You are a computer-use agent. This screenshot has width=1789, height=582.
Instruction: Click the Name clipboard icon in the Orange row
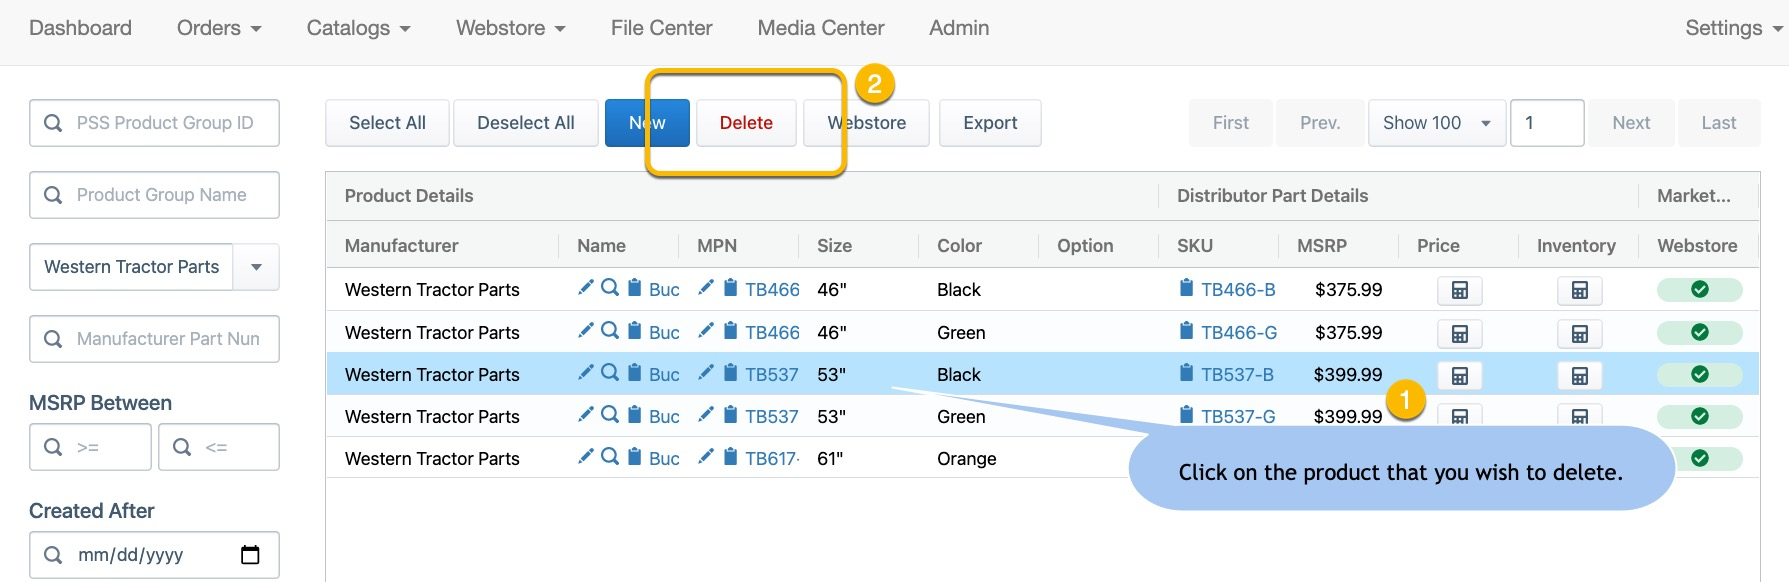tap(634, 456)
